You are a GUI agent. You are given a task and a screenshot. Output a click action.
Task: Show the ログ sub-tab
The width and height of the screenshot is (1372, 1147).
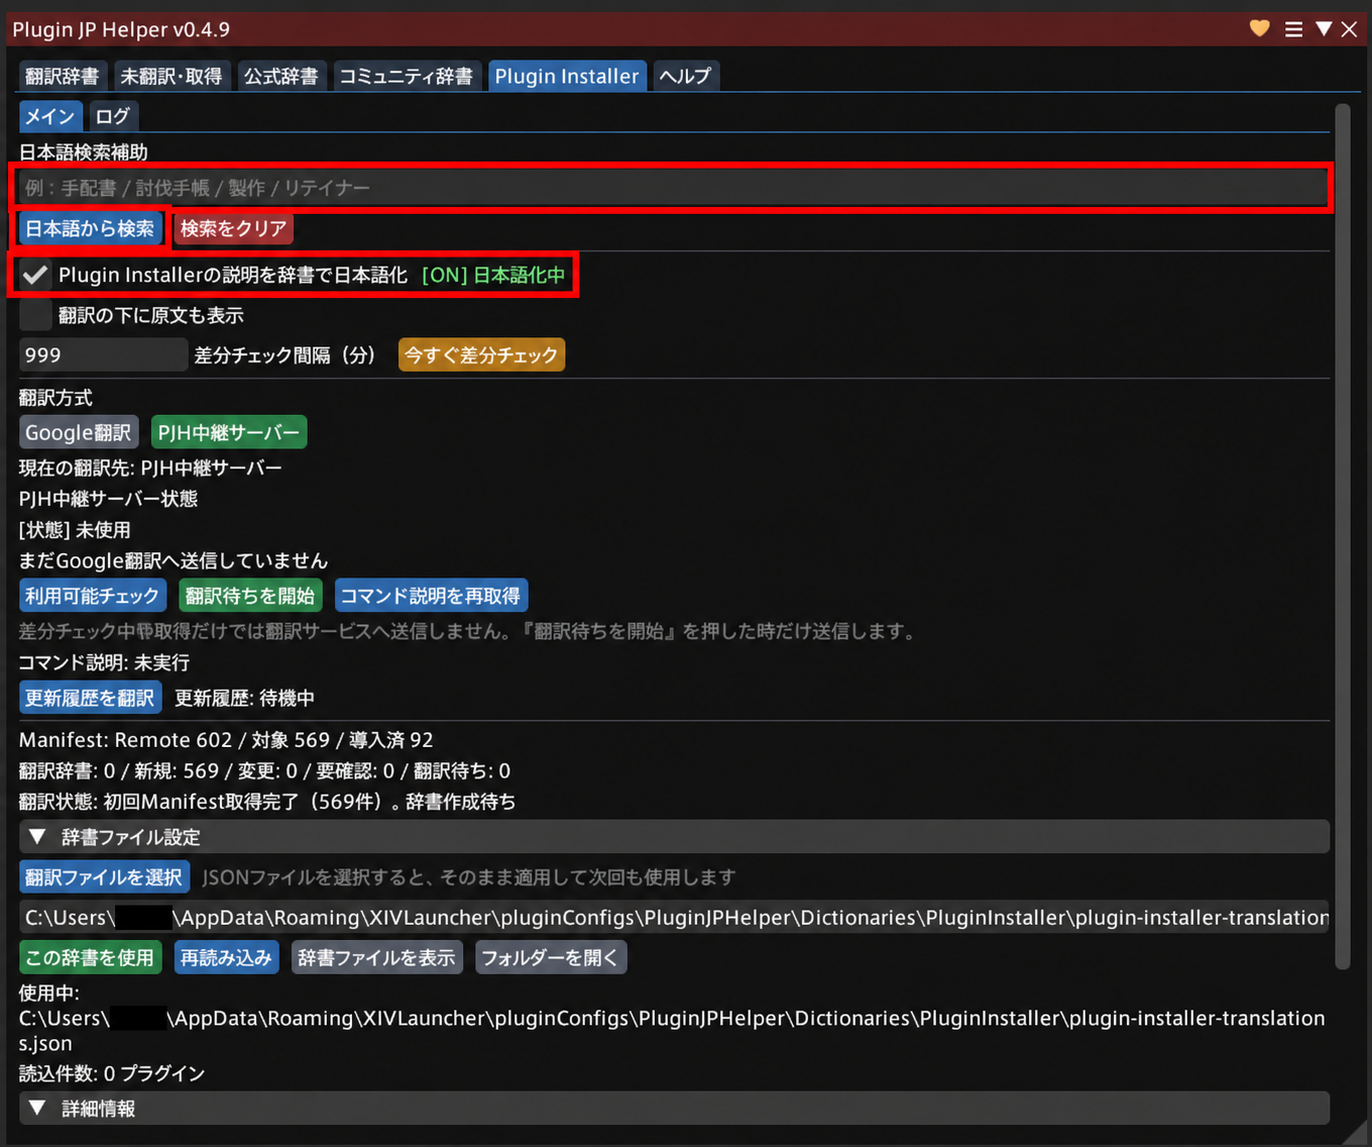pyautogui.click(x=113, y=116)
